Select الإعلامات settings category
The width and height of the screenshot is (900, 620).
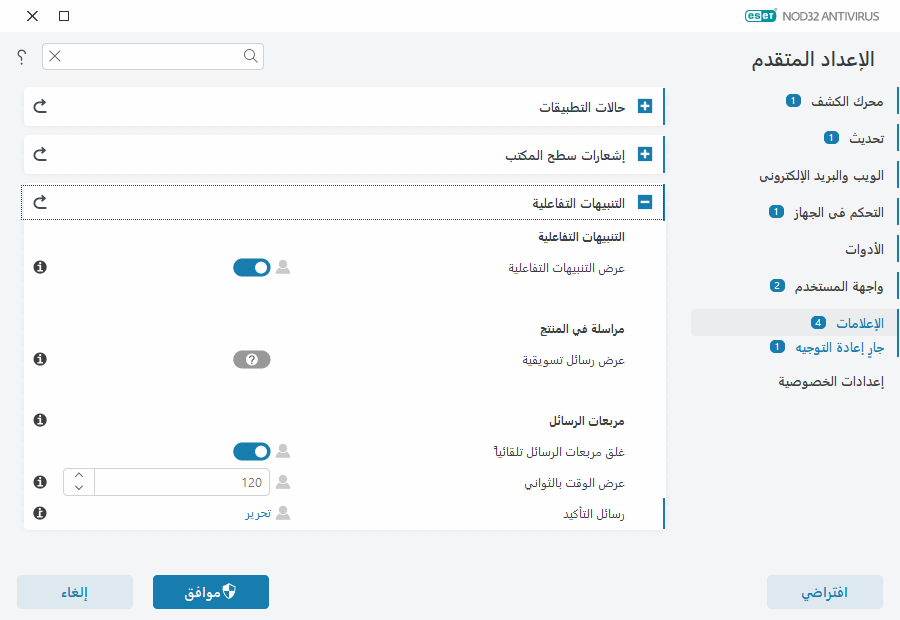click(860, 323)
